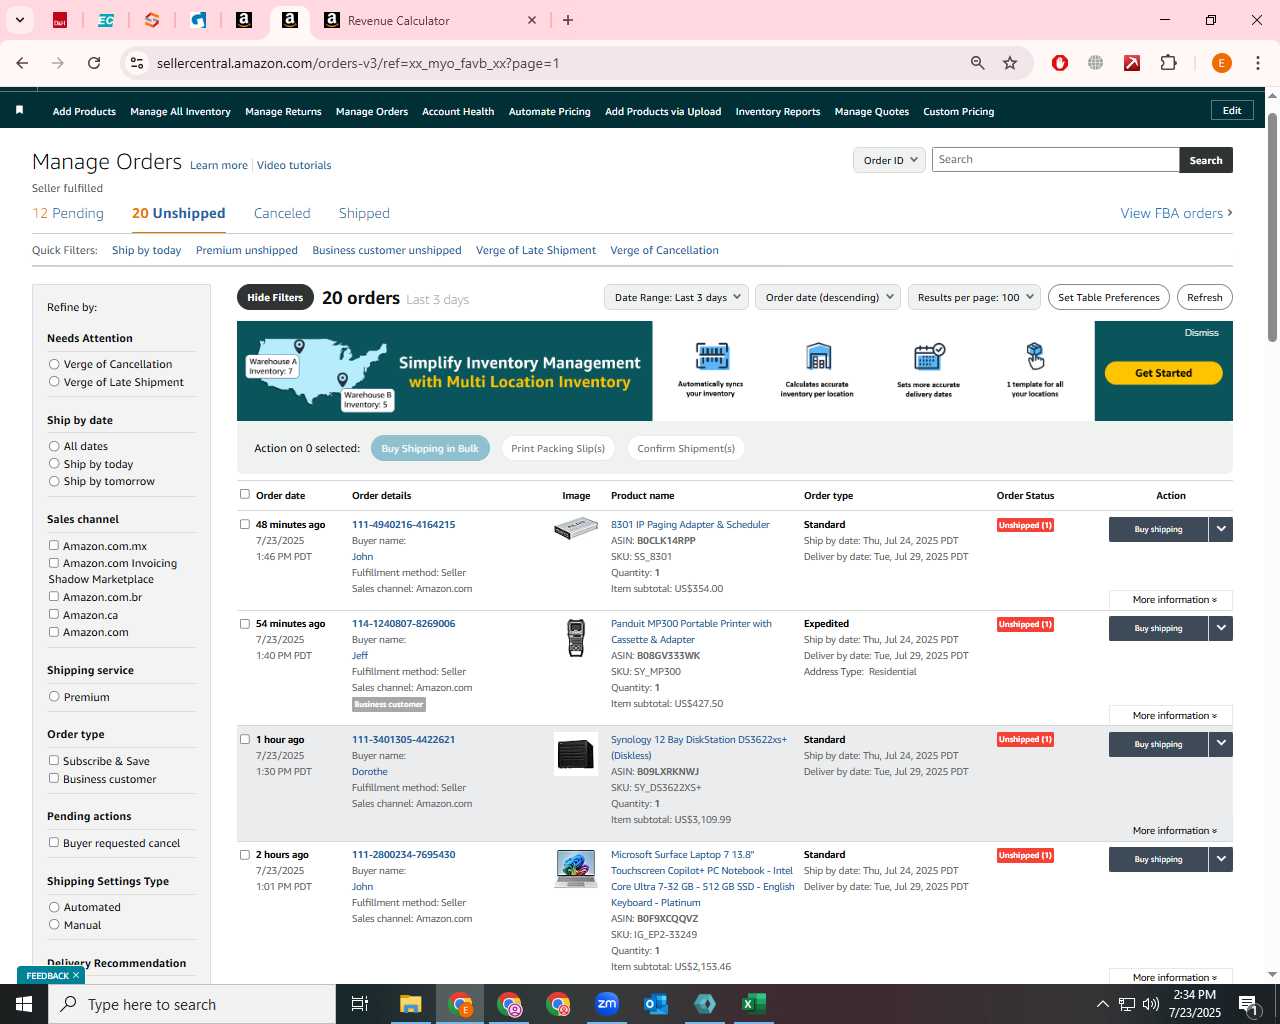Select the Premium shipping service radio
1280x1024 pixels.
[54, 696]
